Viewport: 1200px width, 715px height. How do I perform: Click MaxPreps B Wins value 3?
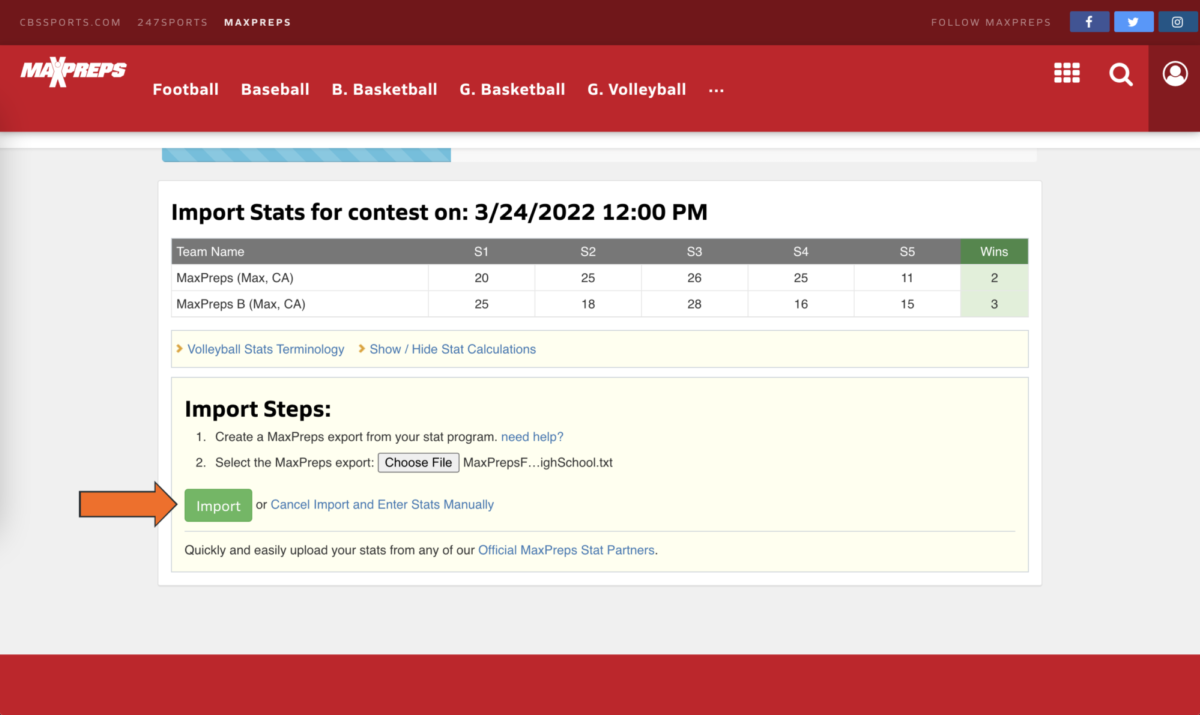[994, 304]
